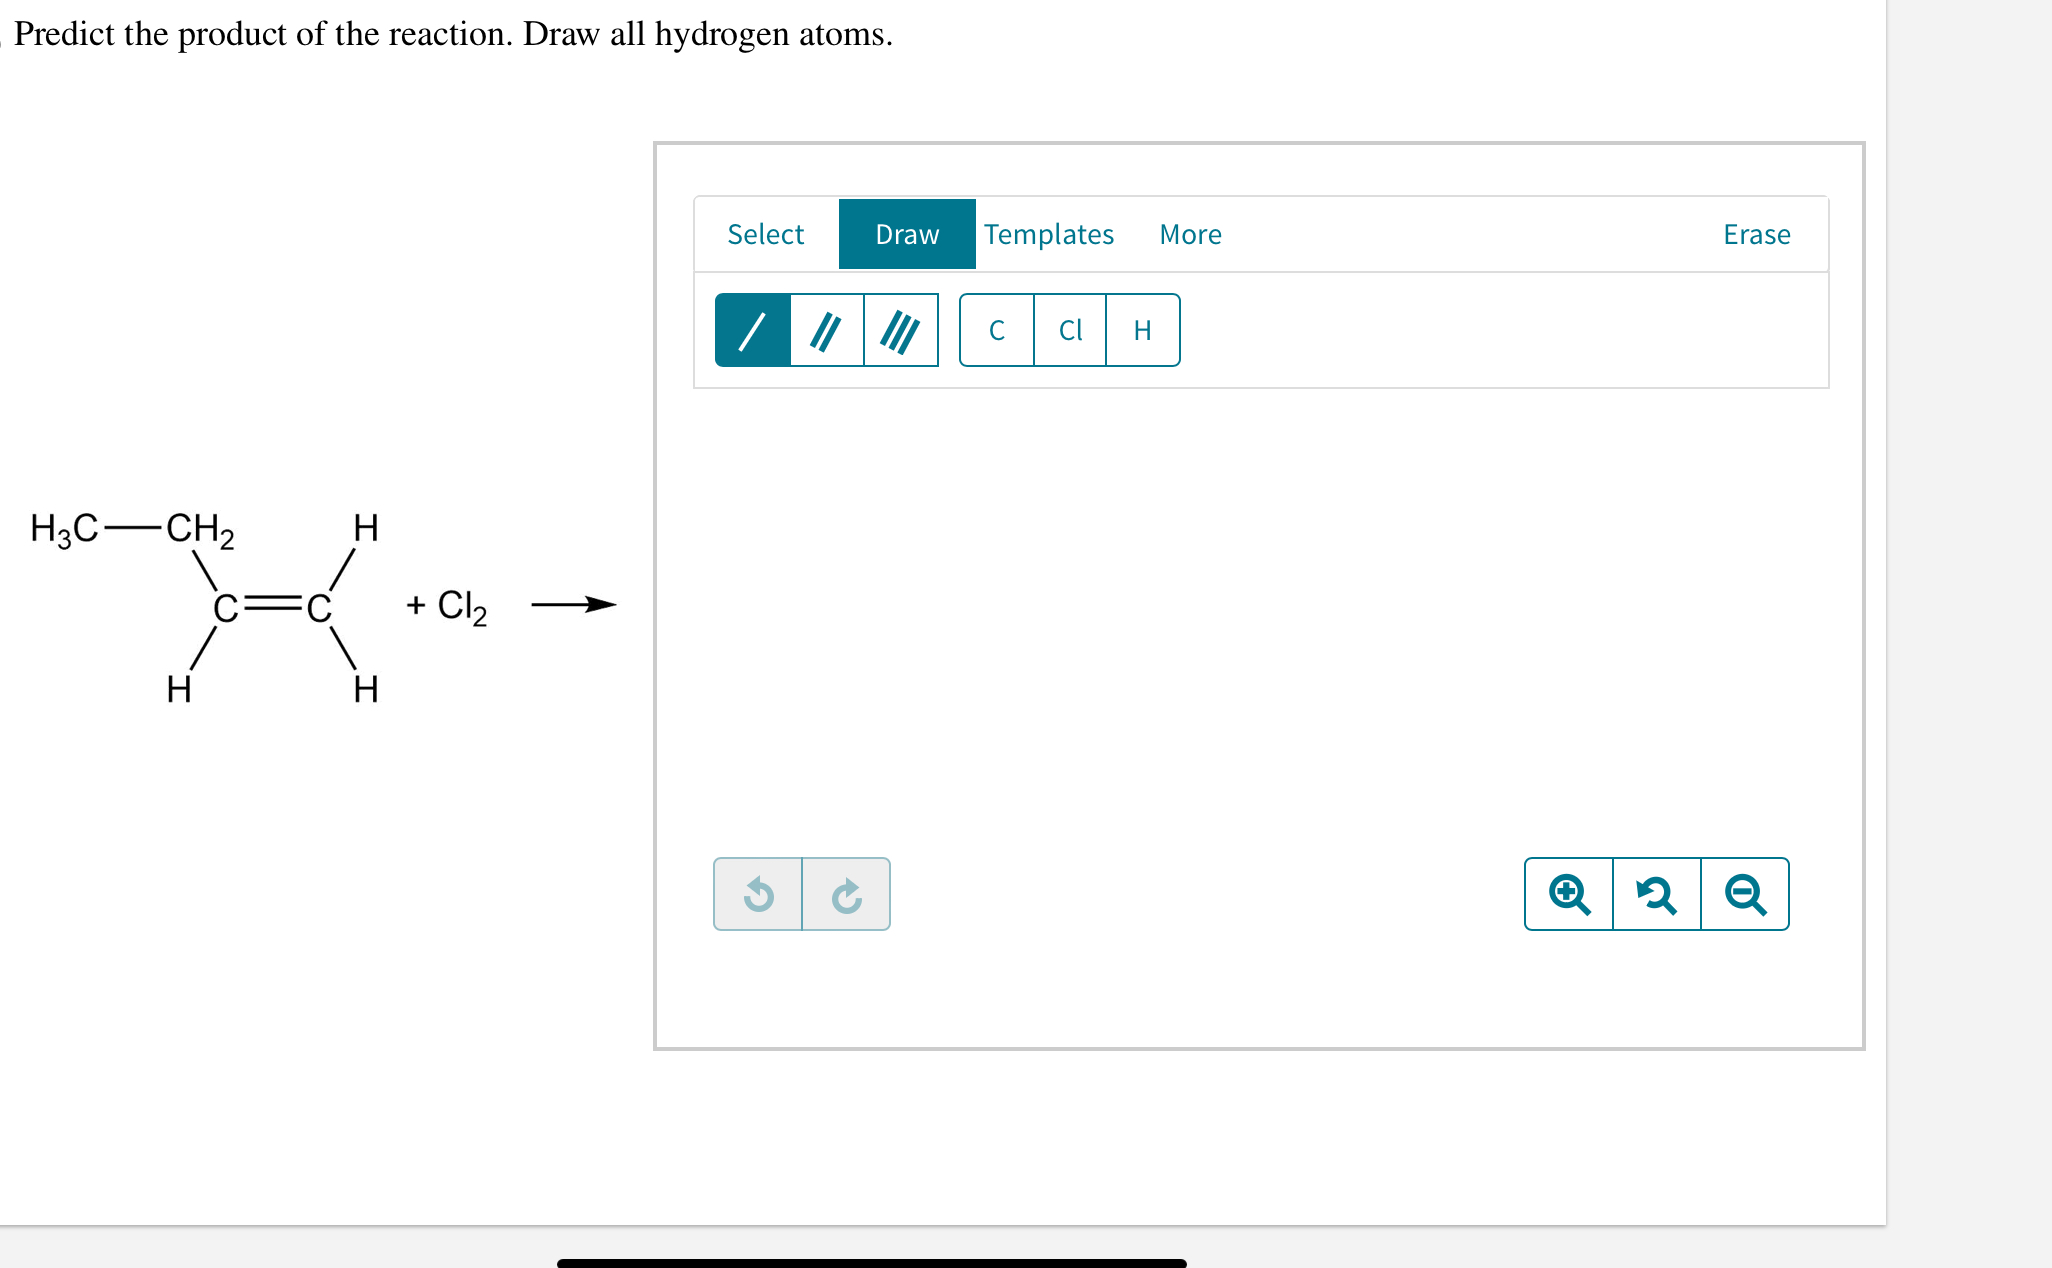Click the redo icon
The height and width of the screenshot is (1268, 2052).
pos(845,893)
